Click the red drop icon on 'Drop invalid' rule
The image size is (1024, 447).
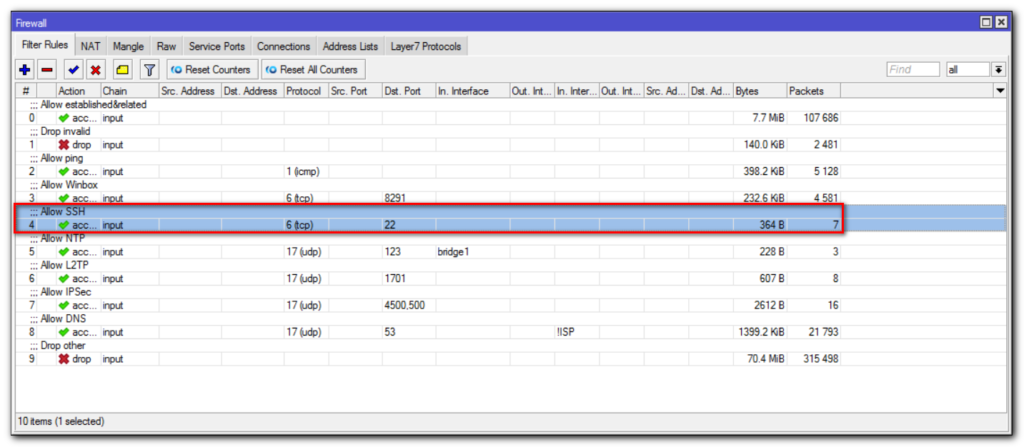coord(63,145)
